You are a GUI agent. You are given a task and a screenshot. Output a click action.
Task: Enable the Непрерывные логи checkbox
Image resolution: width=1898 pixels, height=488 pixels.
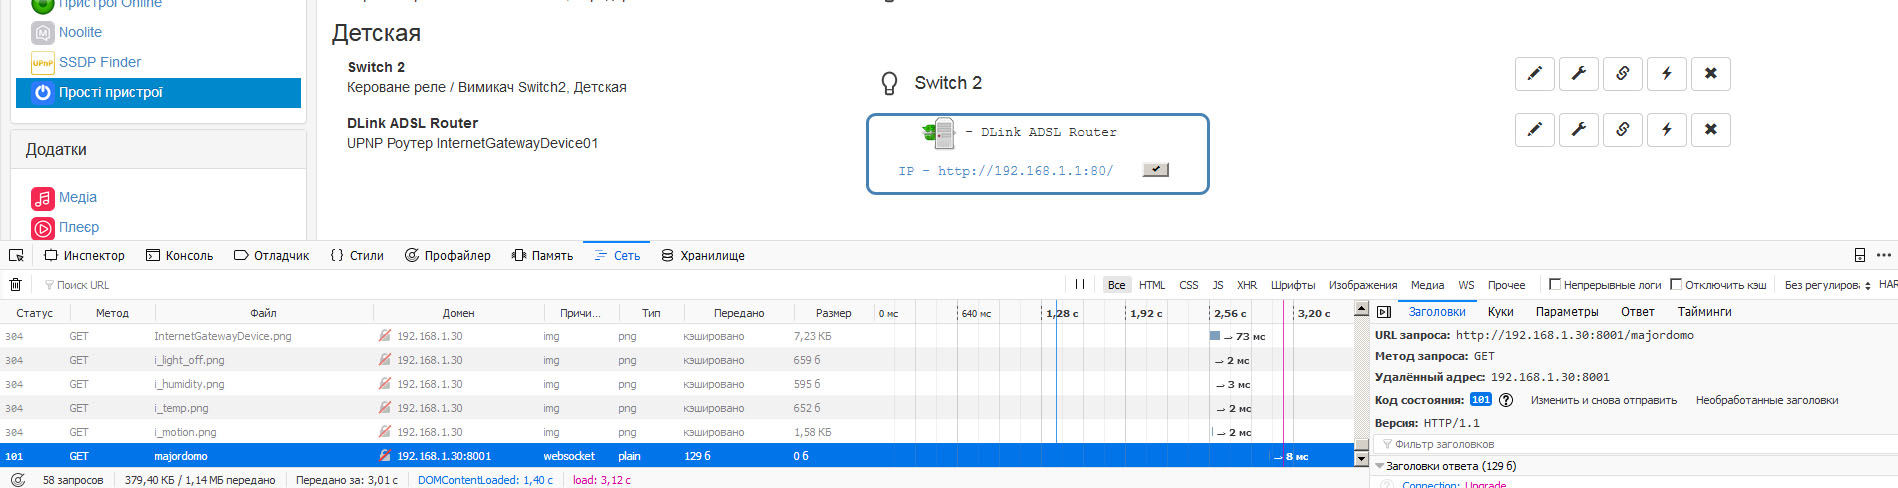tap(1555, 285)
